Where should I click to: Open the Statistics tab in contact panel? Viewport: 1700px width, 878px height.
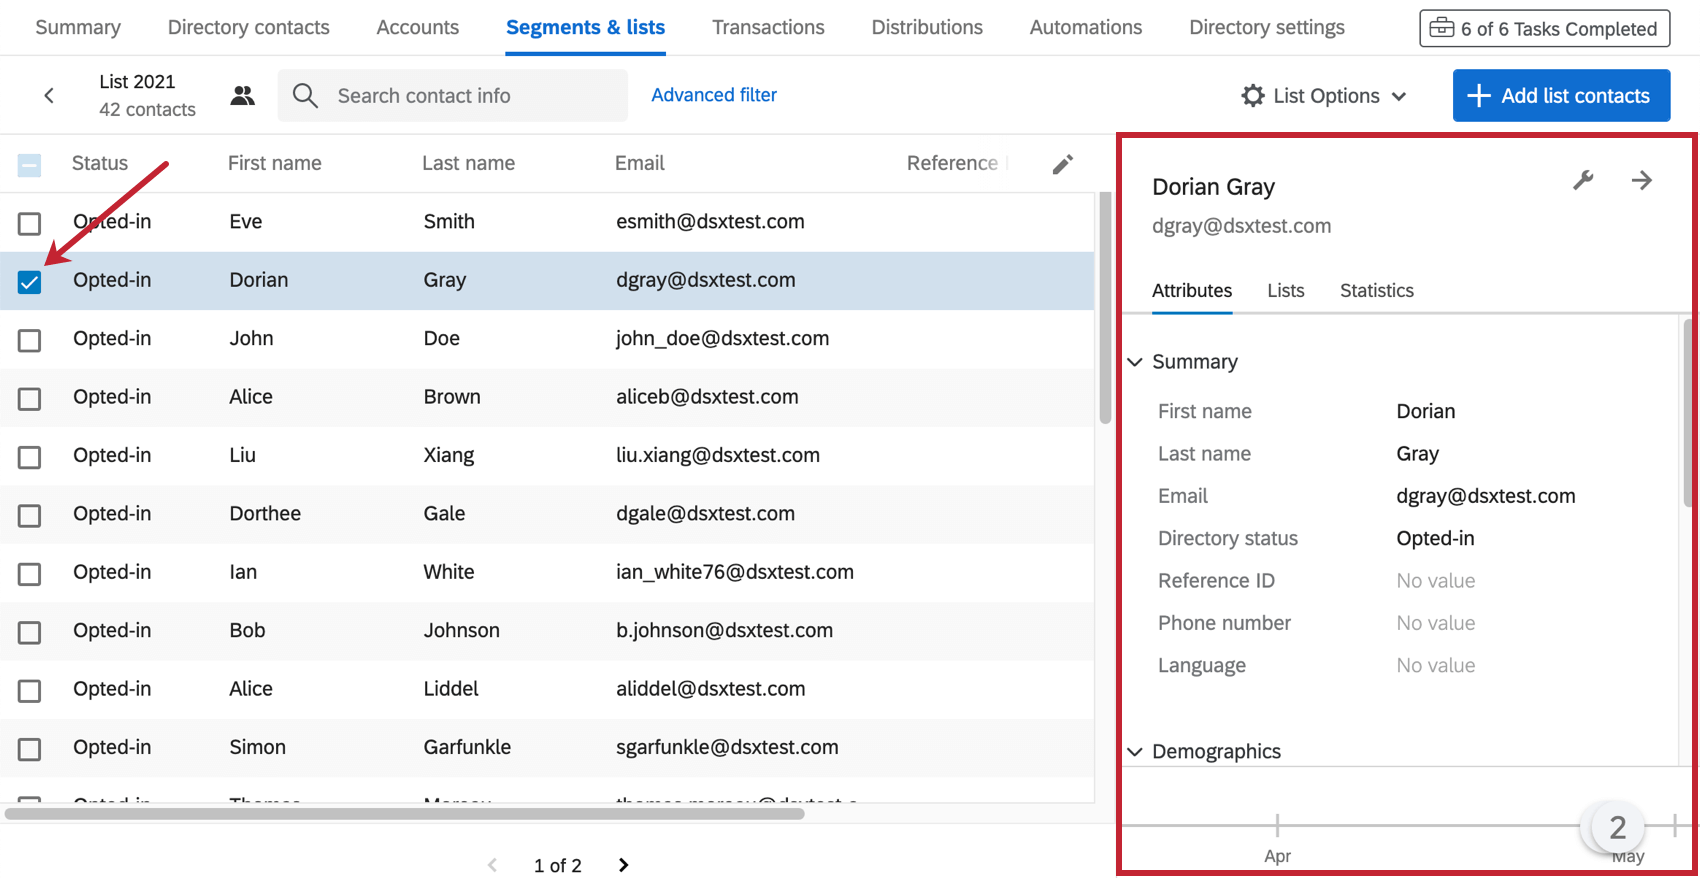(x=1376, y=291)
